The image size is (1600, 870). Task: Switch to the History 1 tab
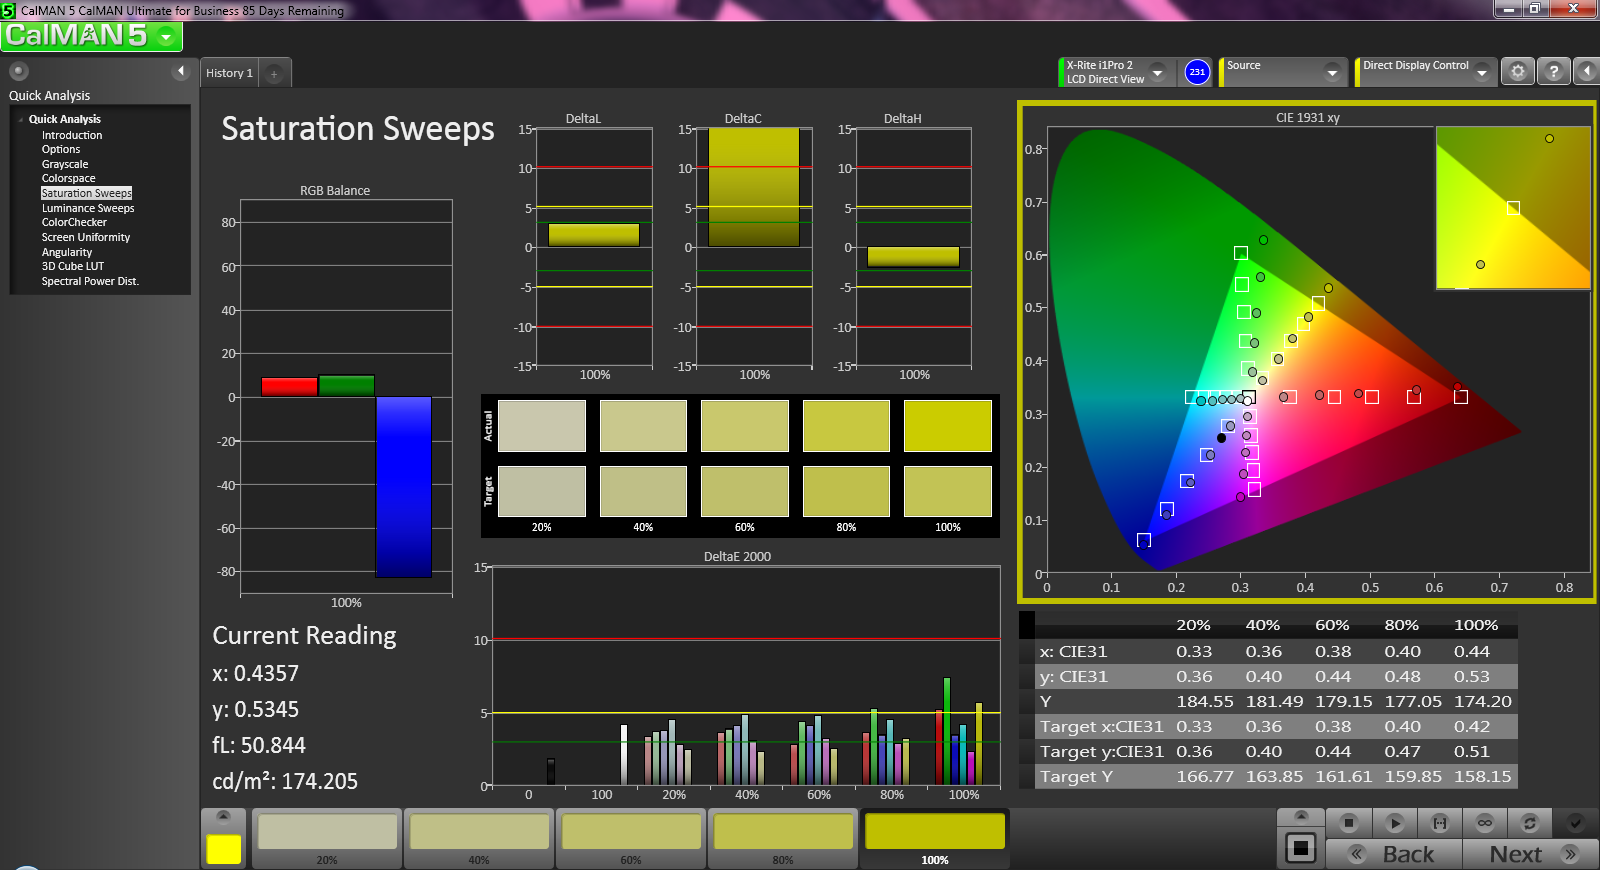tap(229, 73)
